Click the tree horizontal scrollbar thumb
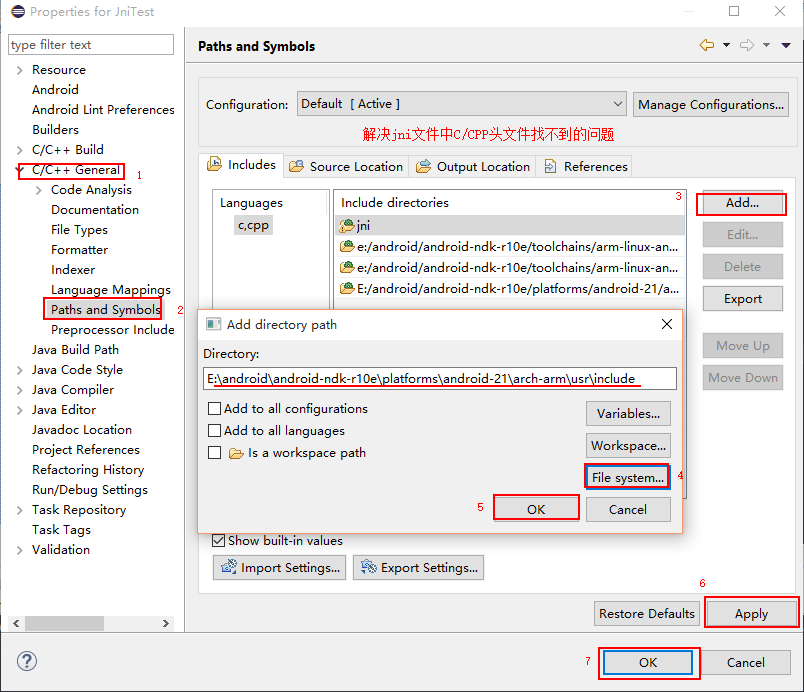Viewport: 804px width, 692px height. pyautogui.click(x=65, y=623)
